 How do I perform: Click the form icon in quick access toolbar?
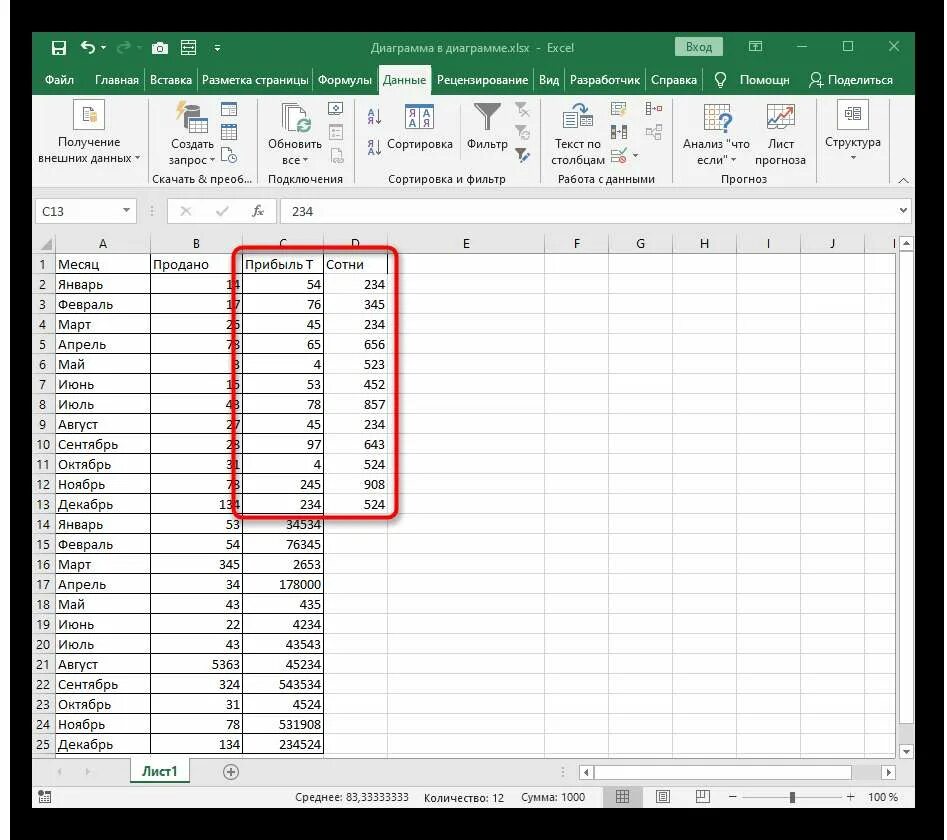188,47
